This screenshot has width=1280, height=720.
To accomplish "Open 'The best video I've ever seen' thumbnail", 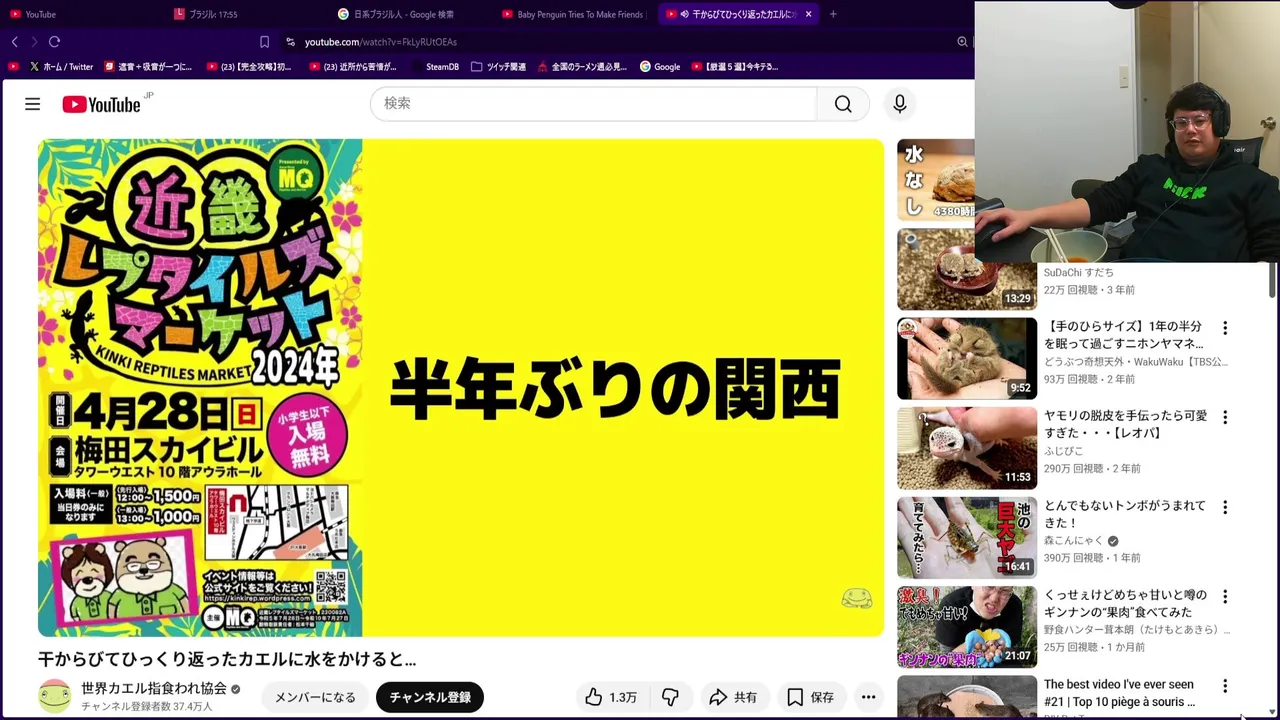I will pyautogui.click(x=967, y=696).
